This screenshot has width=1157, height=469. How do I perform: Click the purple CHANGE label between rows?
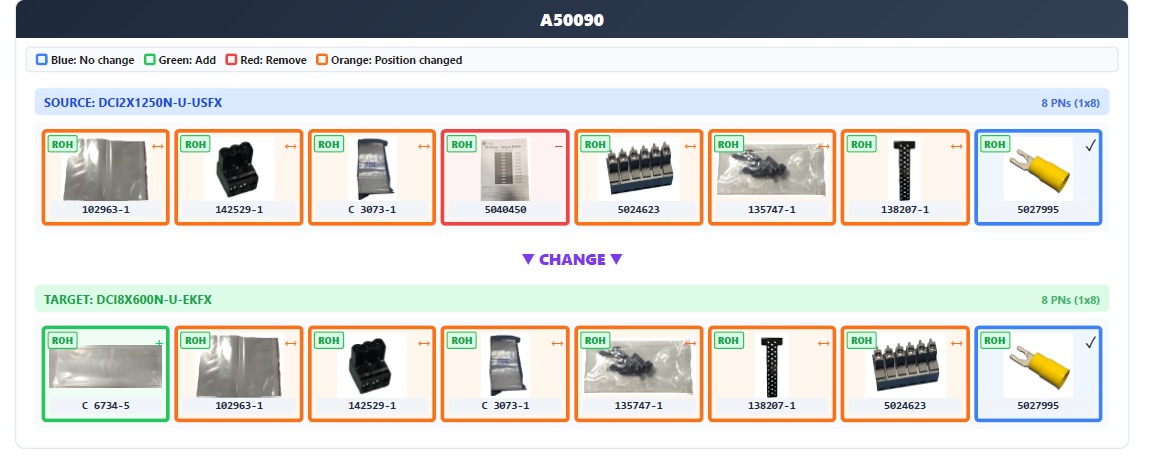572,259
